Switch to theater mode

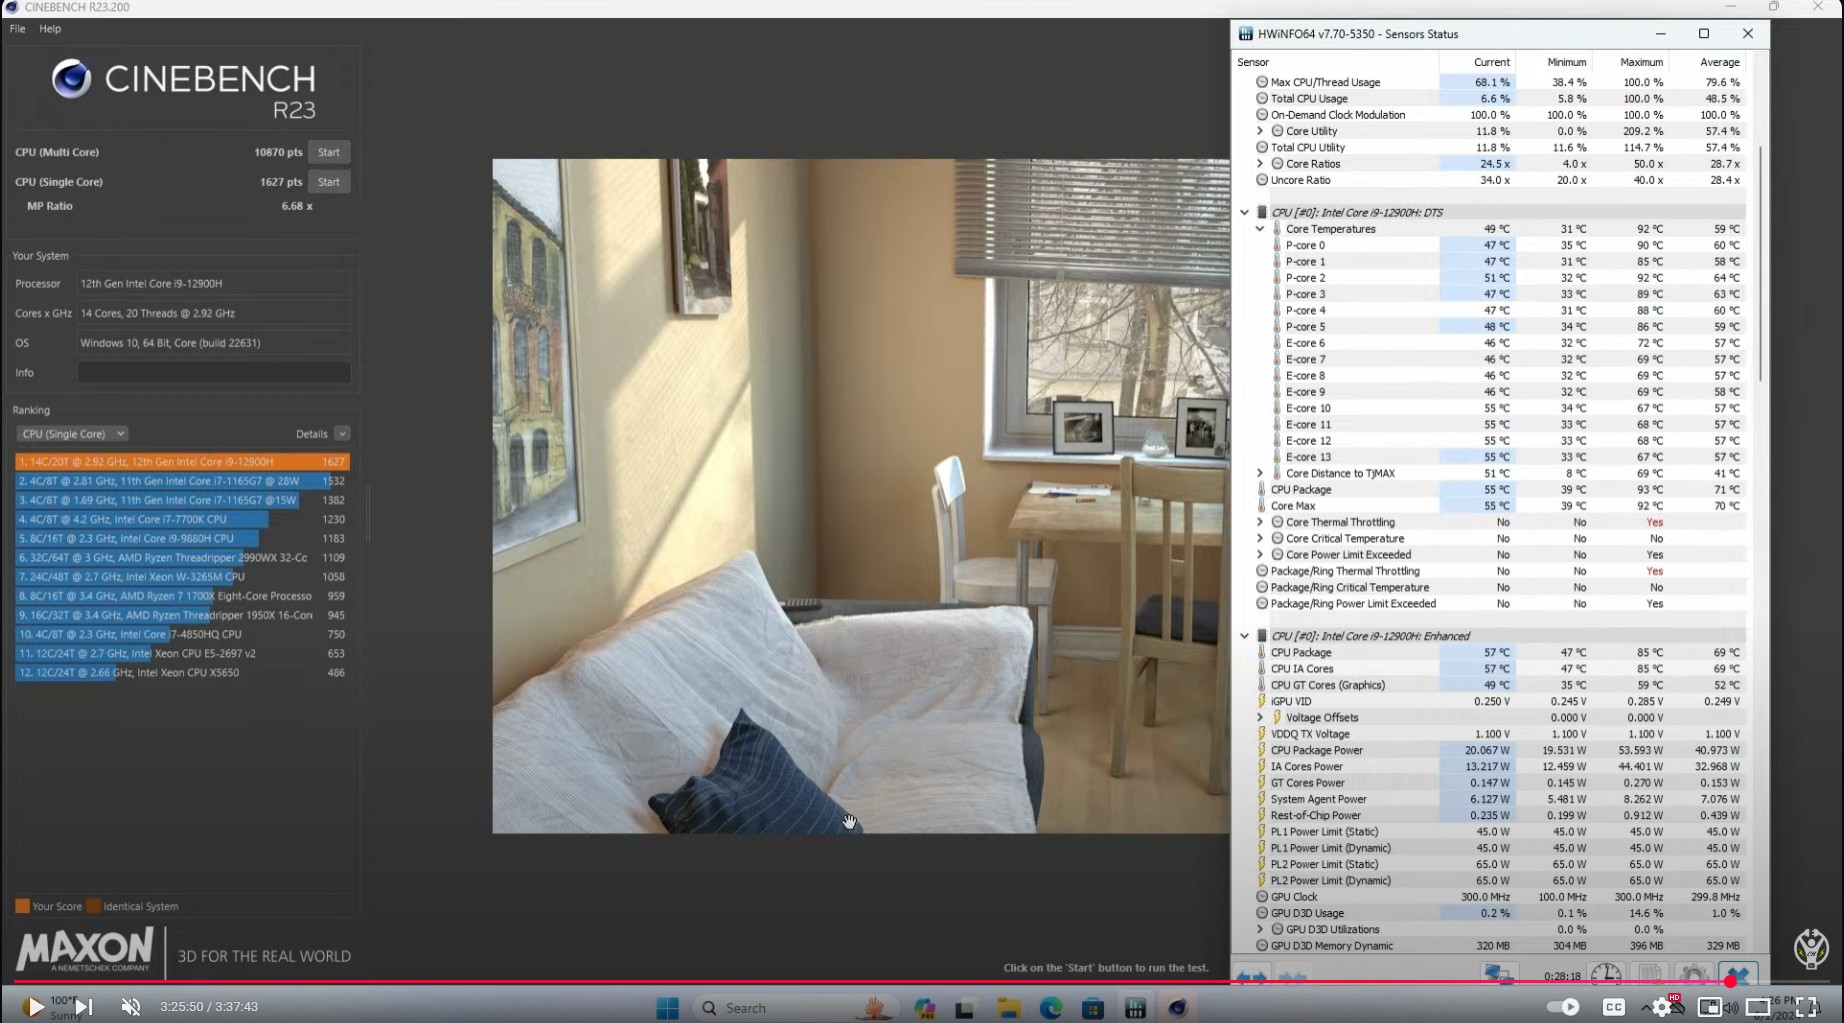point(1758,1007)
